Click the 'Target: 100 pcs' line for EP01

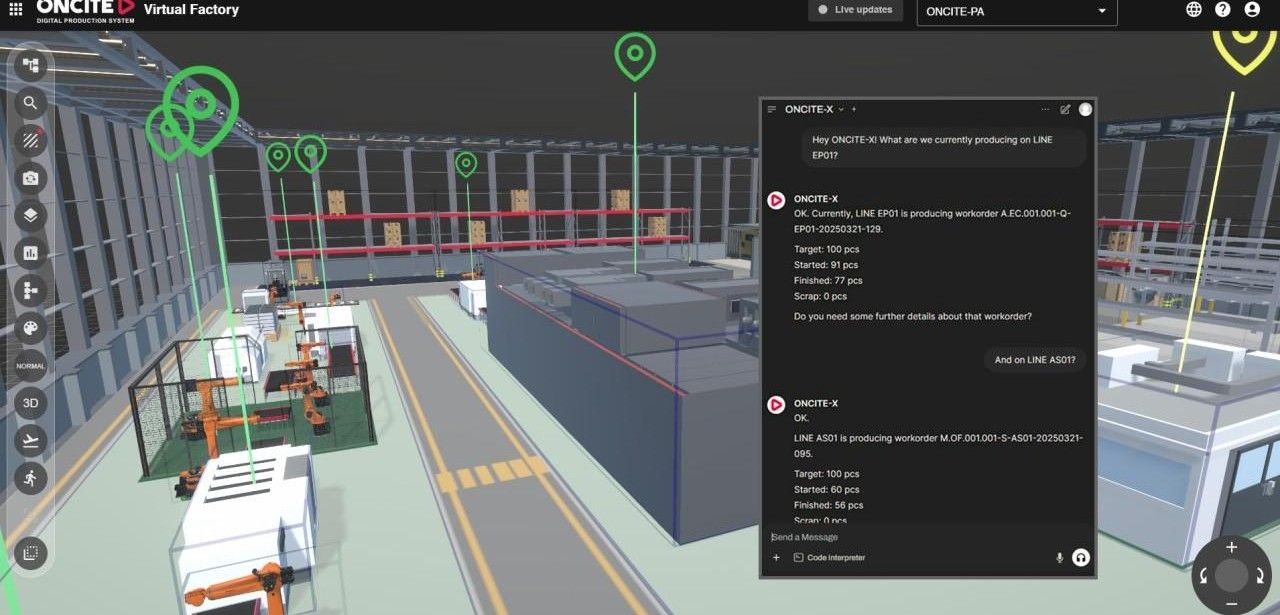click(x=826, y=249)
